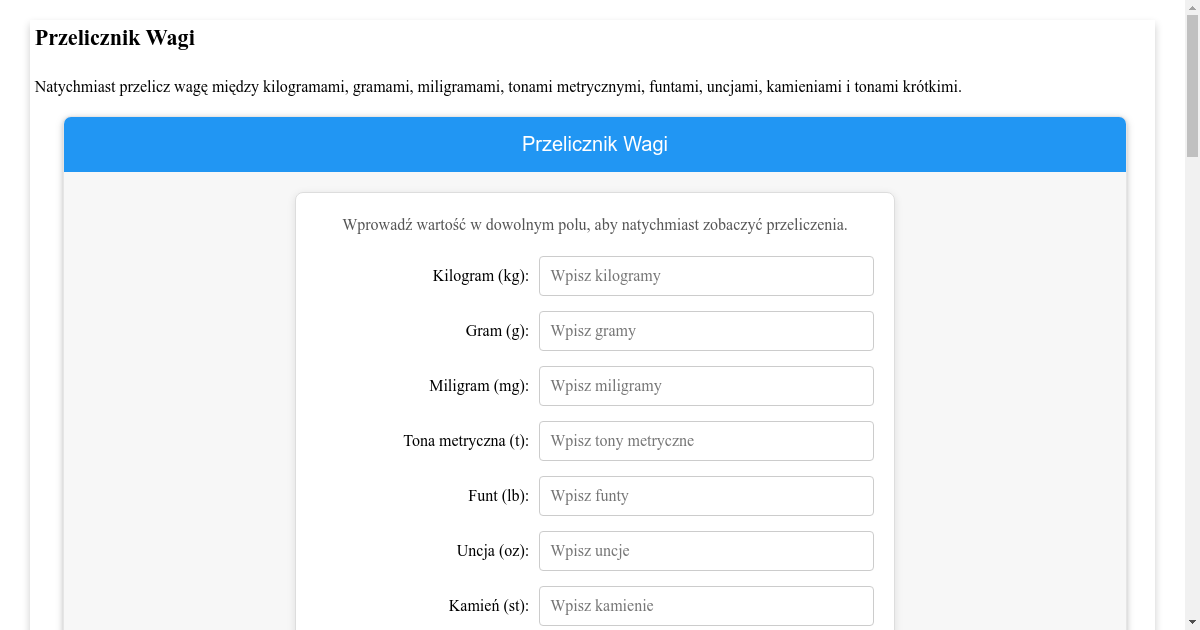Click the instruction text above the fields
The image size is (1200, 630).
[596, 225]
